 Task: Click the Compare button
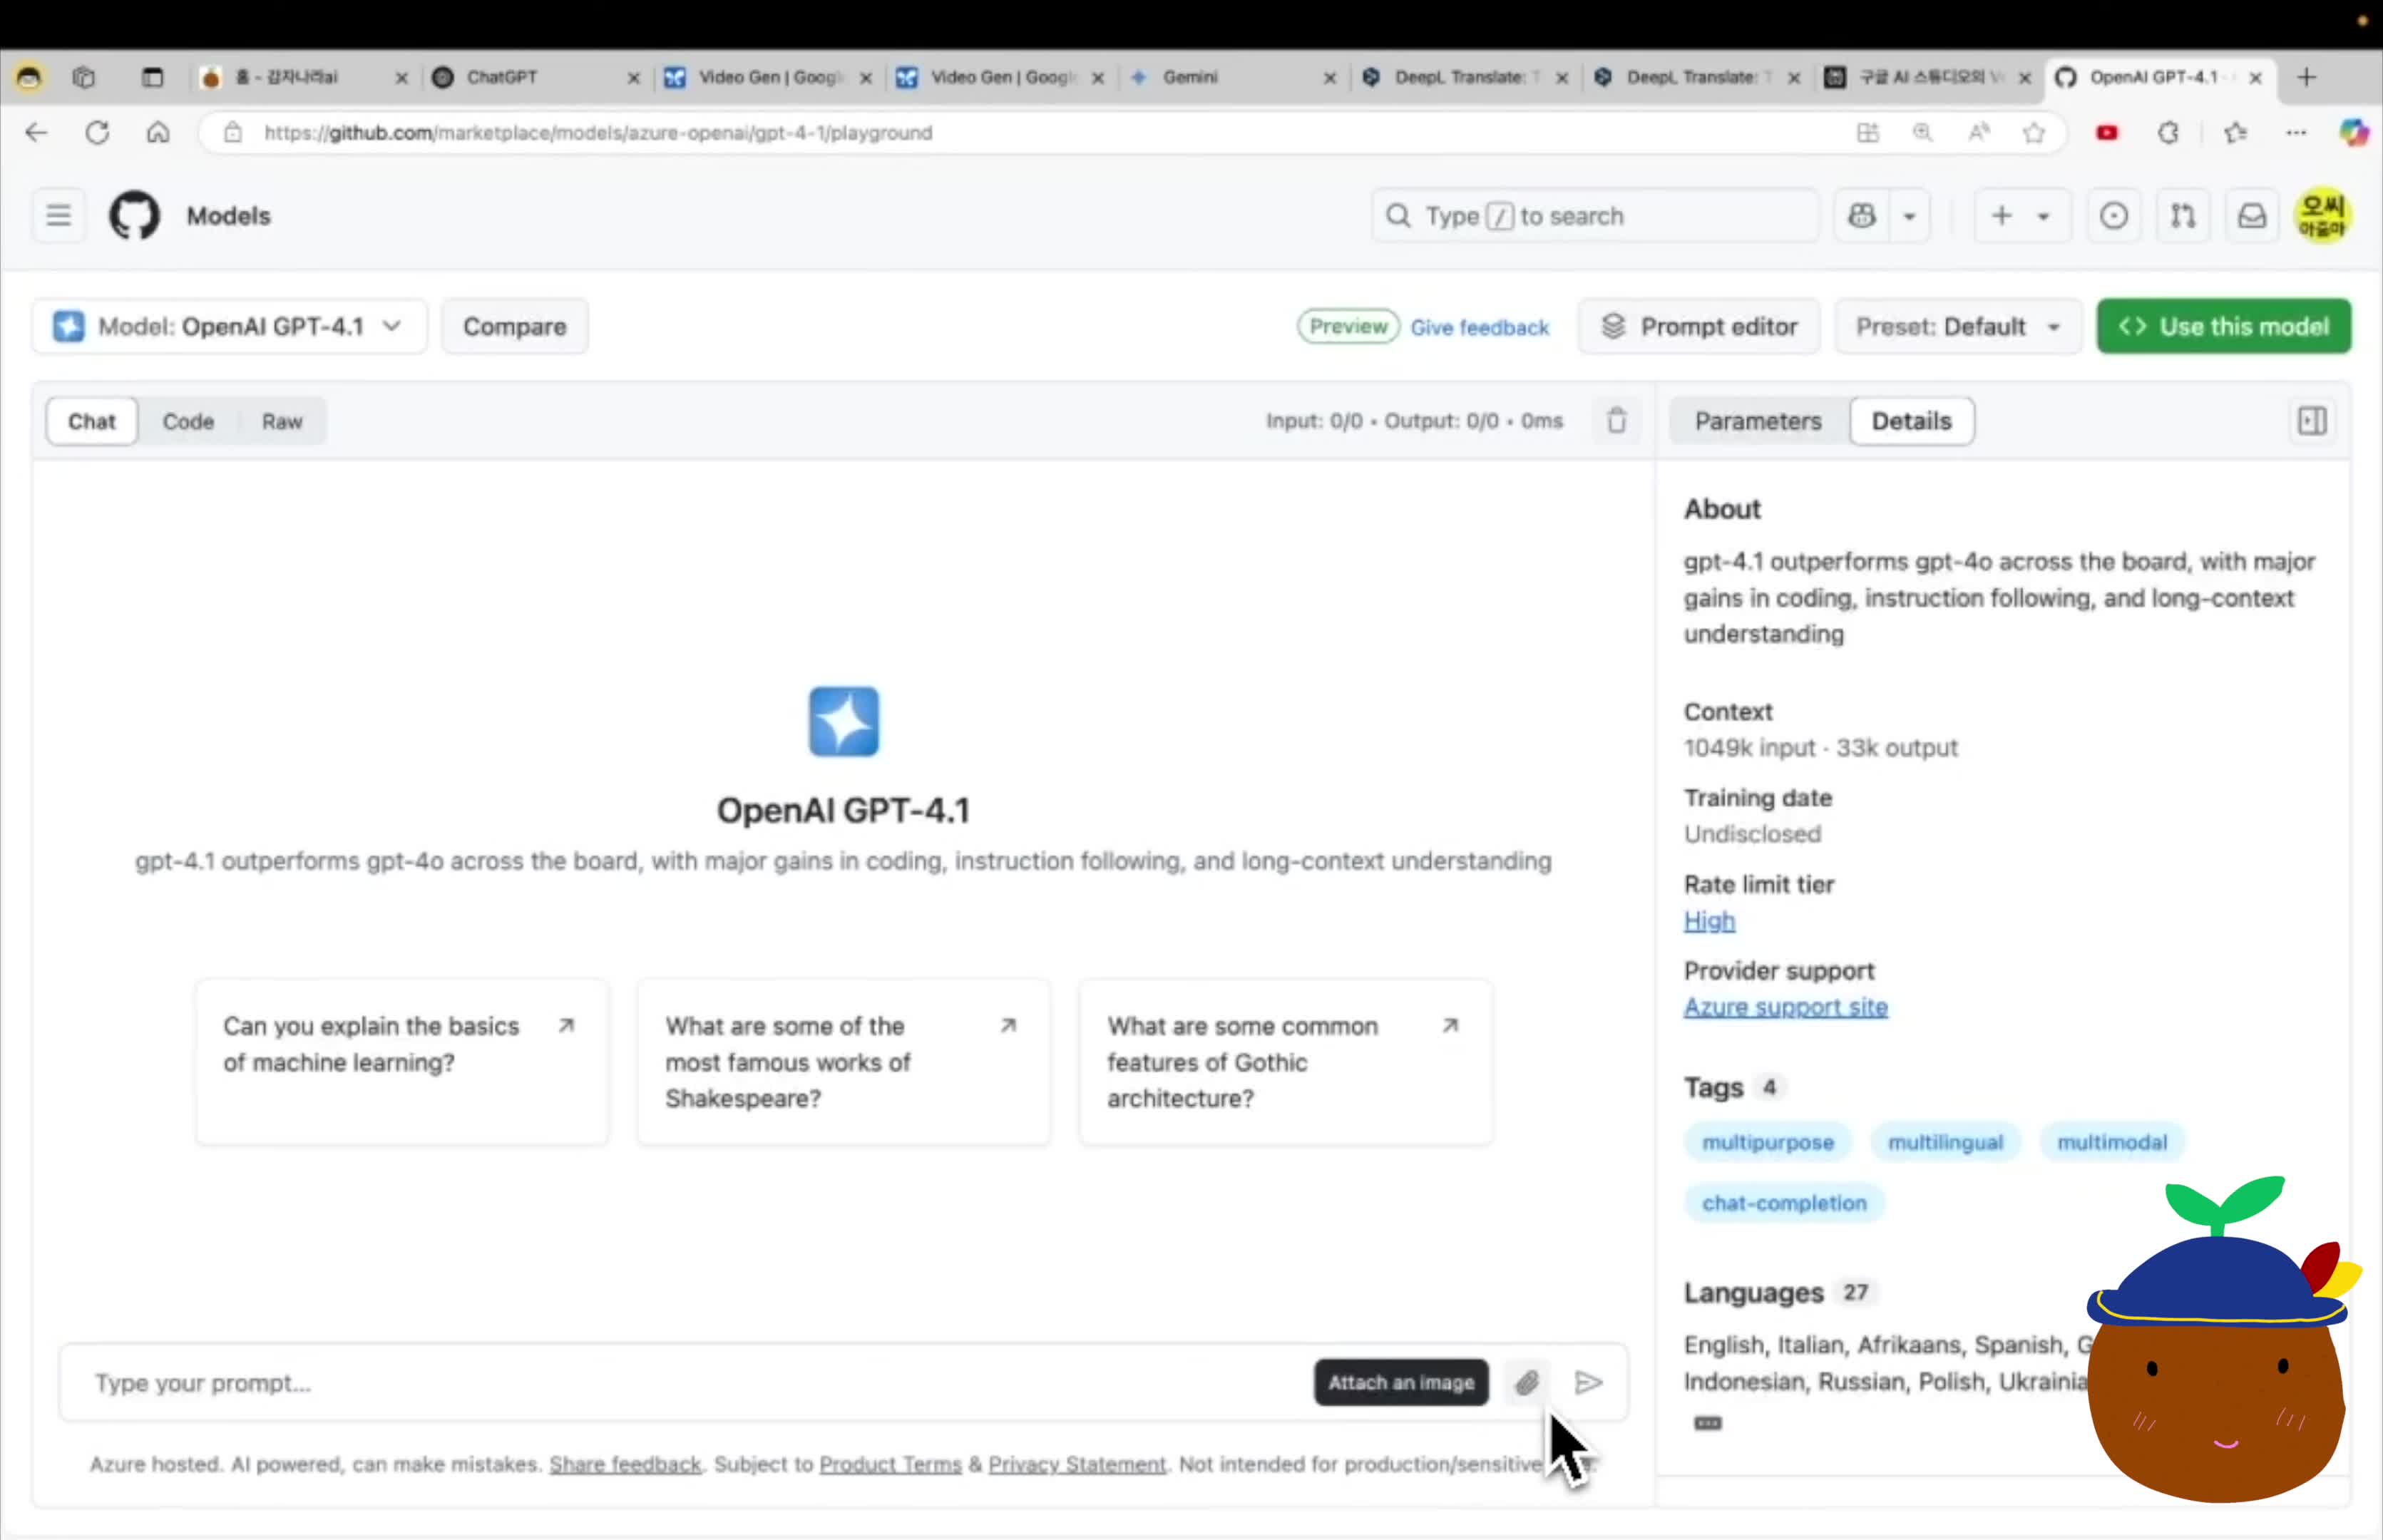(515, 327)
